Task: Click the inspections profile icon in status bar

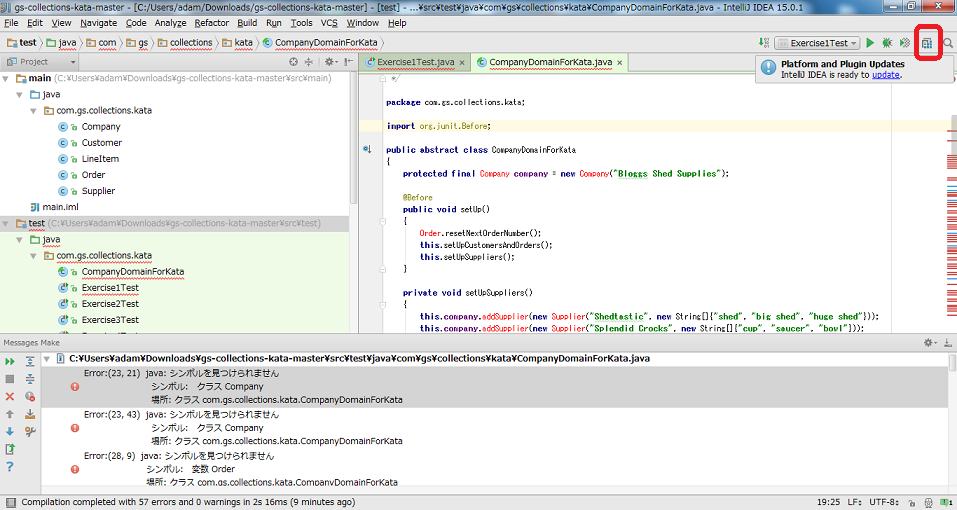Action: (x=928, y=502)
